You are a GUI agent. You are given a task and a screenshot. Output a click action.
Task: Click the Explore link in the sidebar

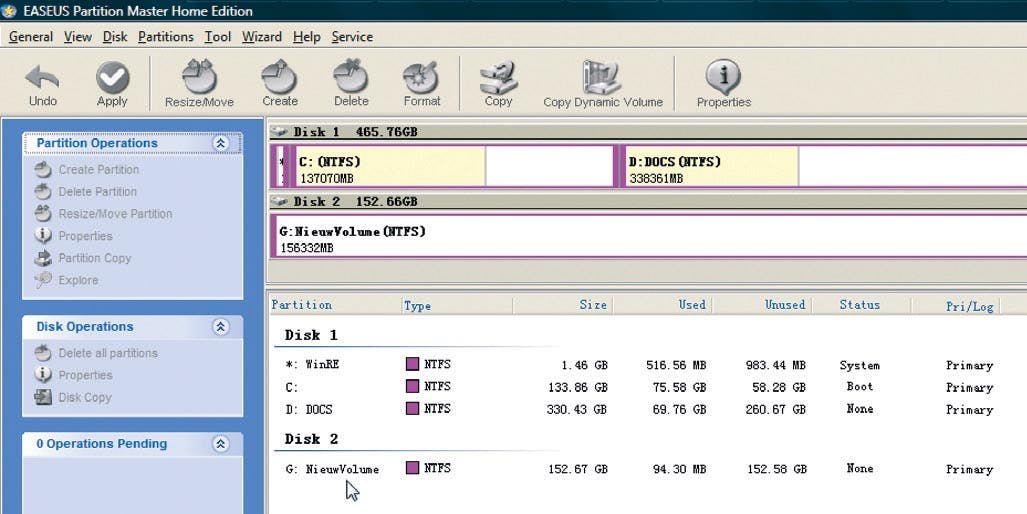78,280
